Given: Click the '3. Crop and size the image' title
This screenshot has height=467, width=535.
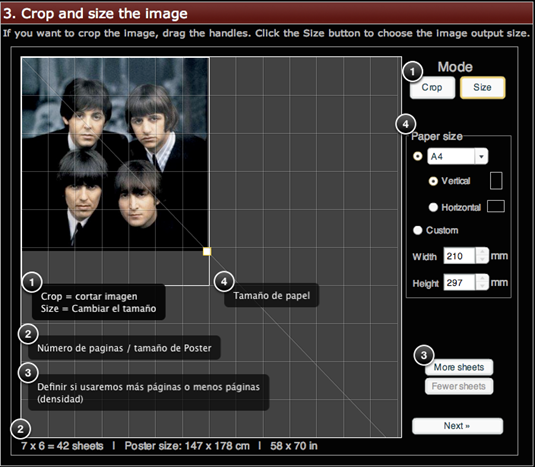Looking at the screenshot, I should (95, 14).
